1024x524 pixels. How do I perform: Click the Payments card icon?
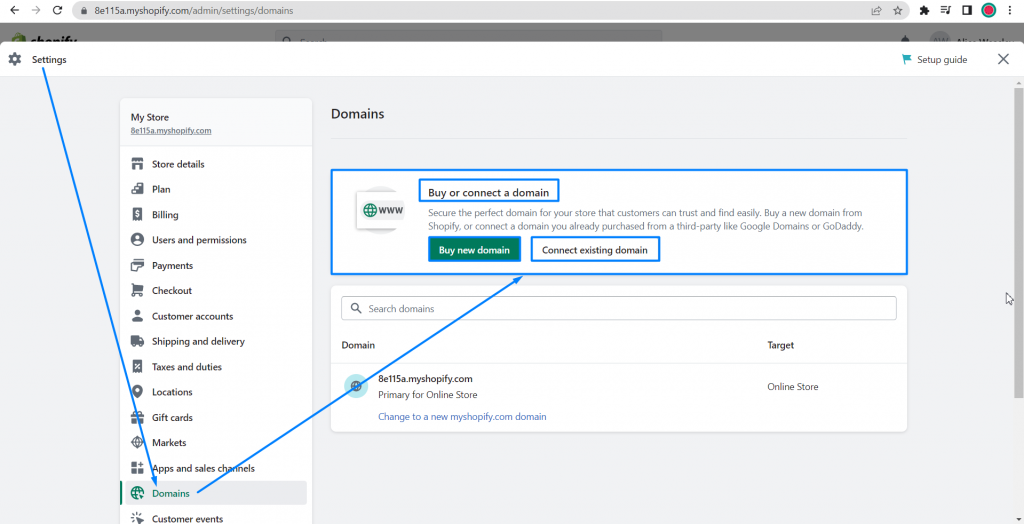click(x=137, y=265)
